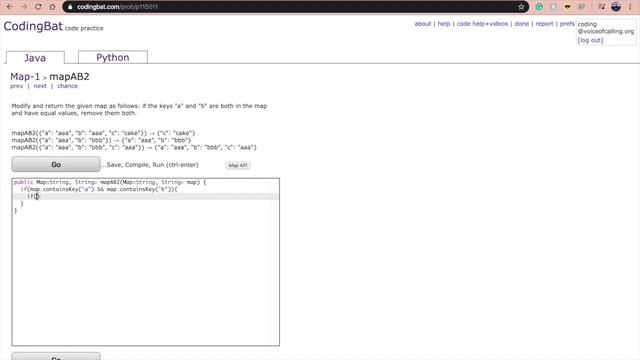This screenshot has height=360, width=640.
Task: Open the prefs link
Action: [x=567, y=24]
